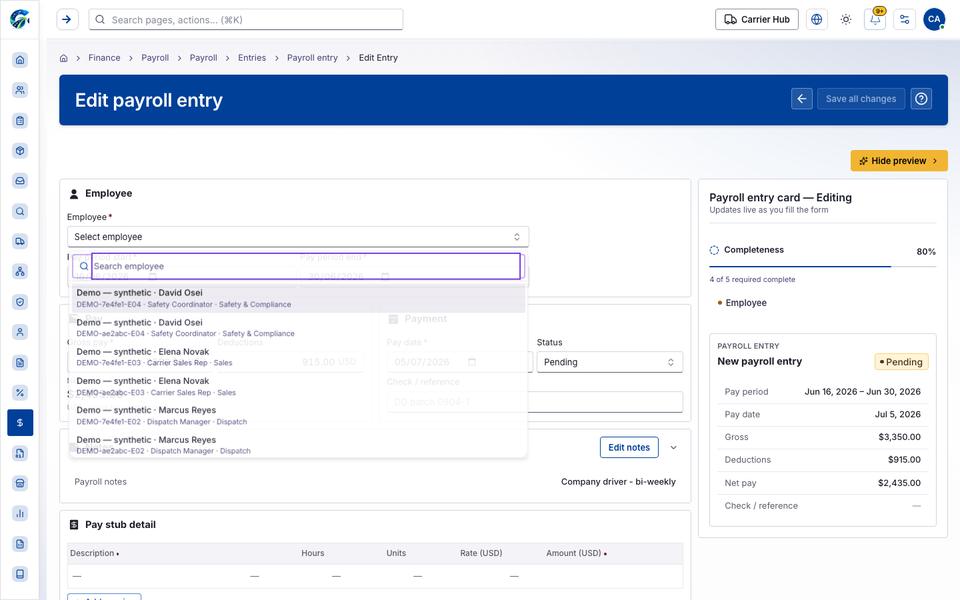This screenshot has height=600, width=960.
Task: Choose Elena Novak with ID DEMO-ae2abc-E03
Action: [x=298, y=386]
